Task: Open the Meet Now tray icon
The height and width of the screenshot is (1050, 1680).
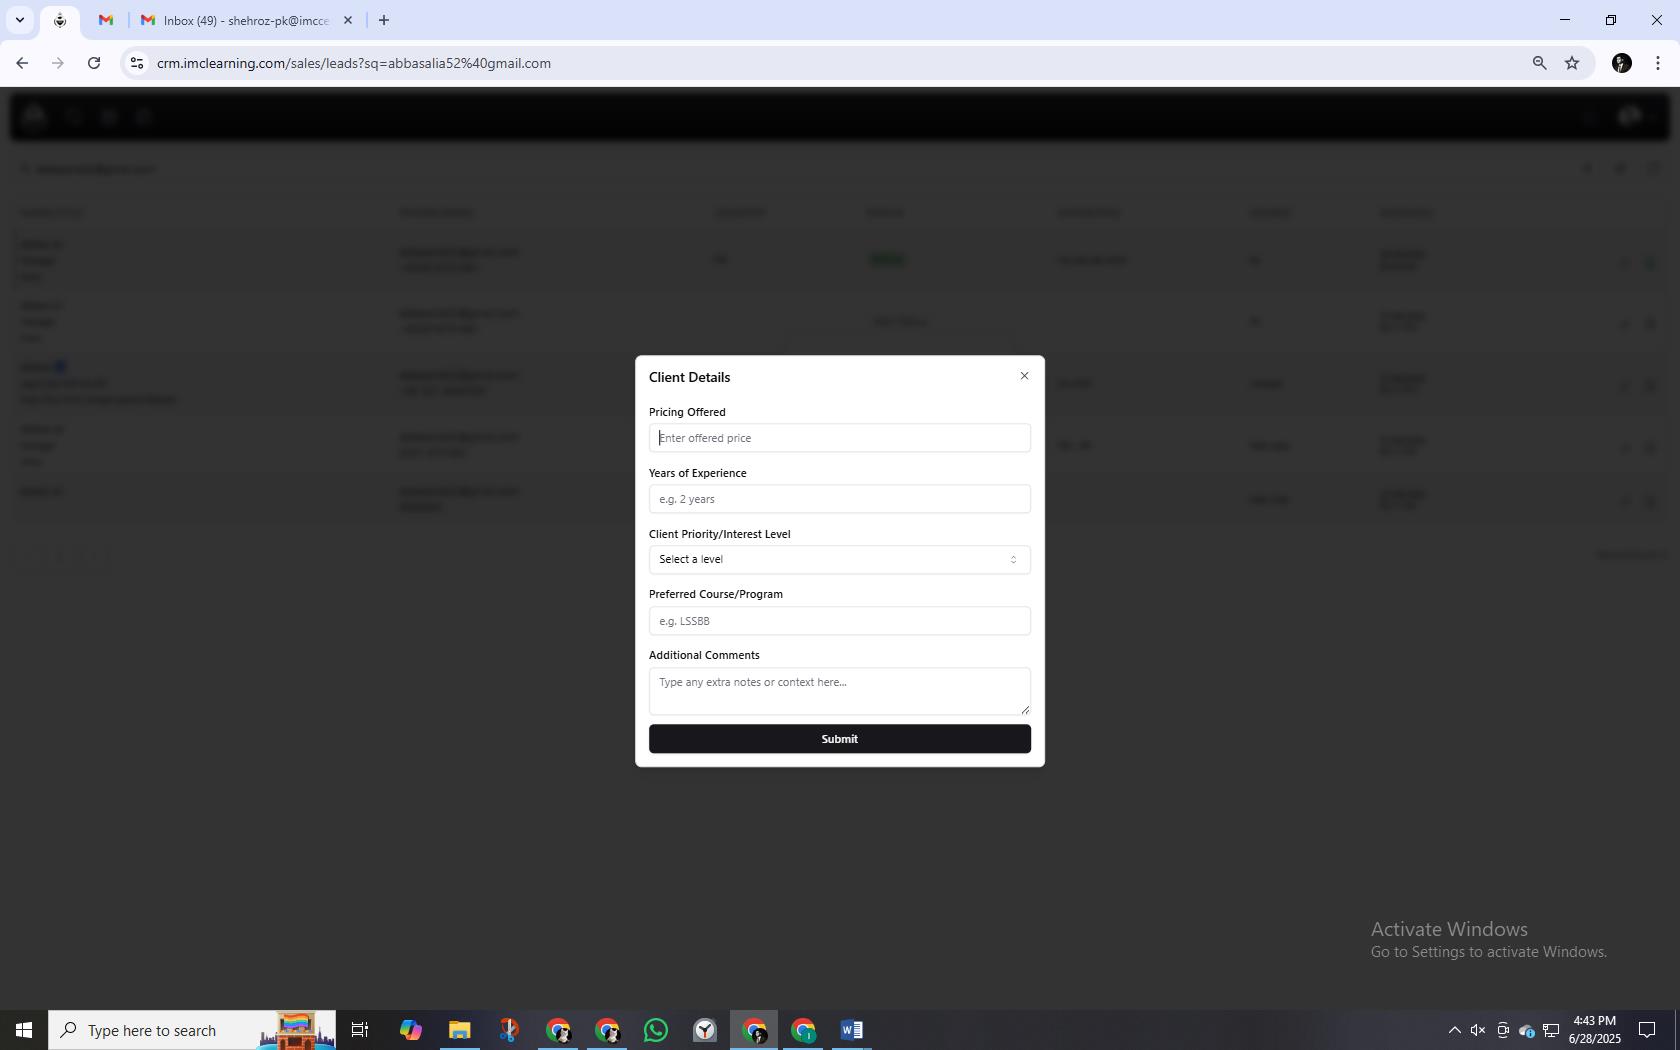Action: coord(1503,1030)
